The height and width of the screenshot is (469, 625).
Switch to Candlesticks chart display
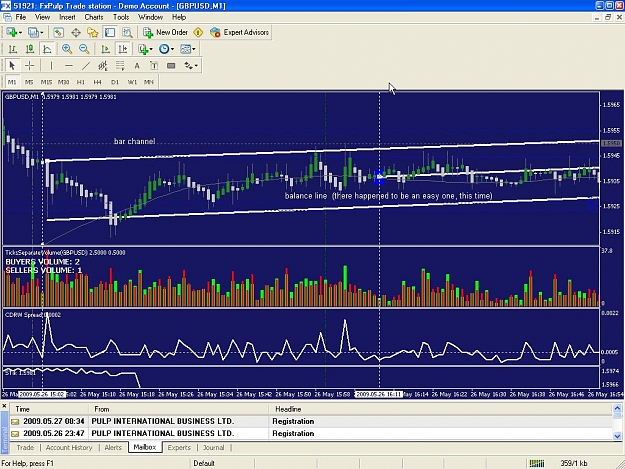pyautogui.click(x=30, y=49)
